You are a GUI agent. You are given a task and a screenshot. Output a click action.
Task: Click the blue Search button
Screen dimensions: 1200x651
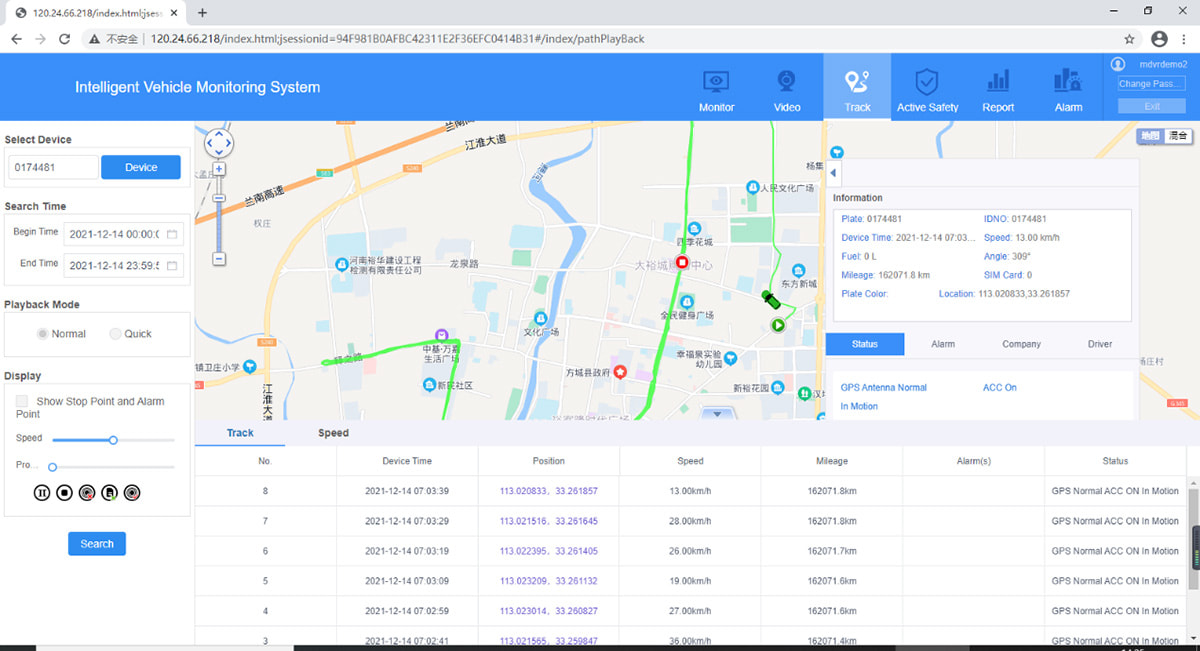tap(97, 544)
